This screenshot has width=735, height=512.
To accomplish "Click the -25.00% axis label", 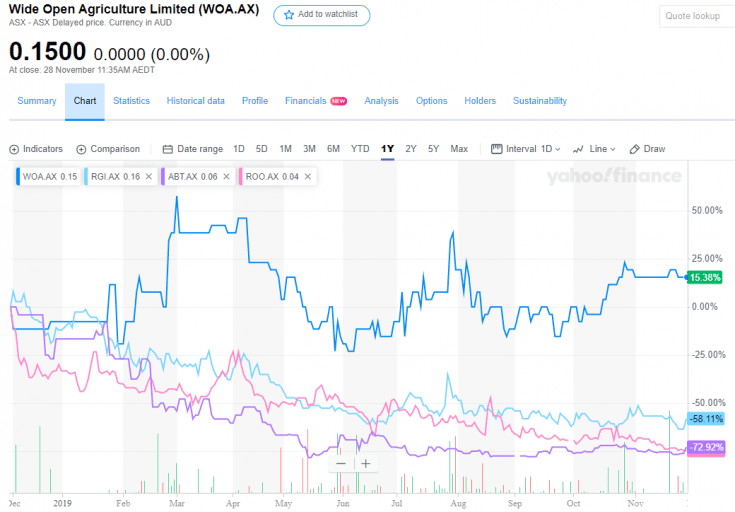I will click(x=708, y=355).
